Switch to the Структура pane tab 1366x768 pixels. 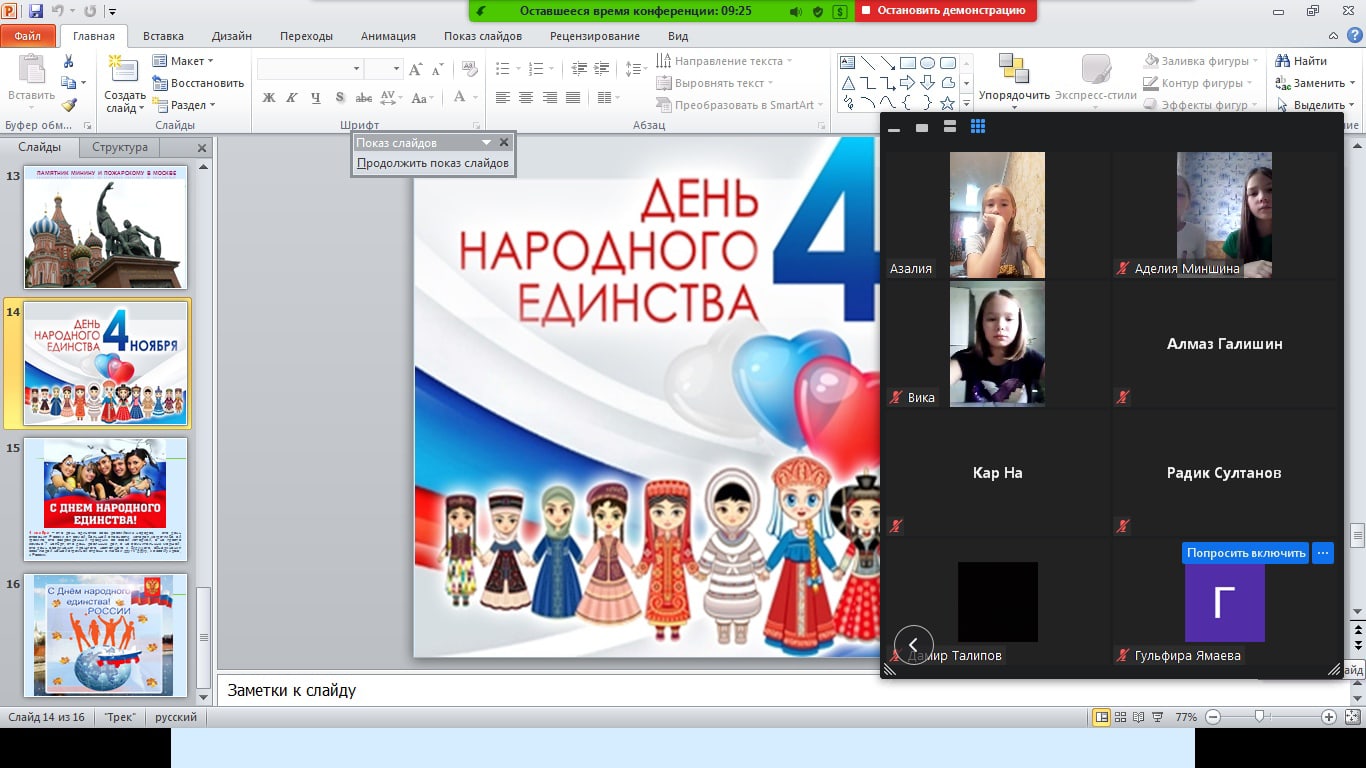[x=119, y=147]
